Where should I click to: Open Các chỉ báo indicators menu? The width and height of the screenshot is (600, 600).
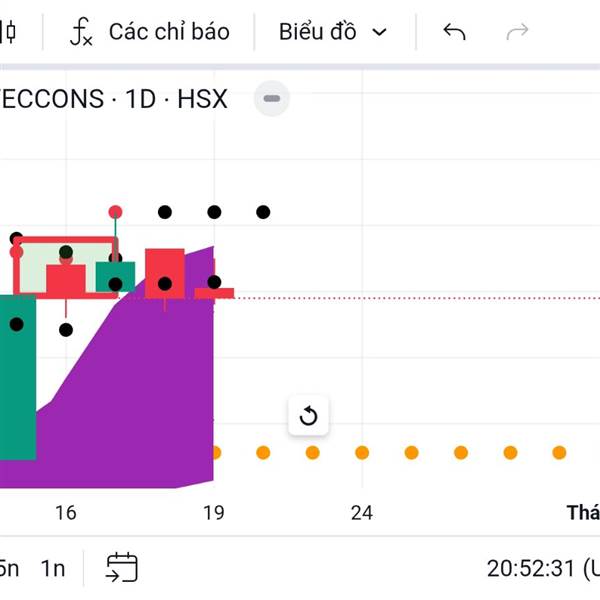pyautogui.click(x=169, y=32)
